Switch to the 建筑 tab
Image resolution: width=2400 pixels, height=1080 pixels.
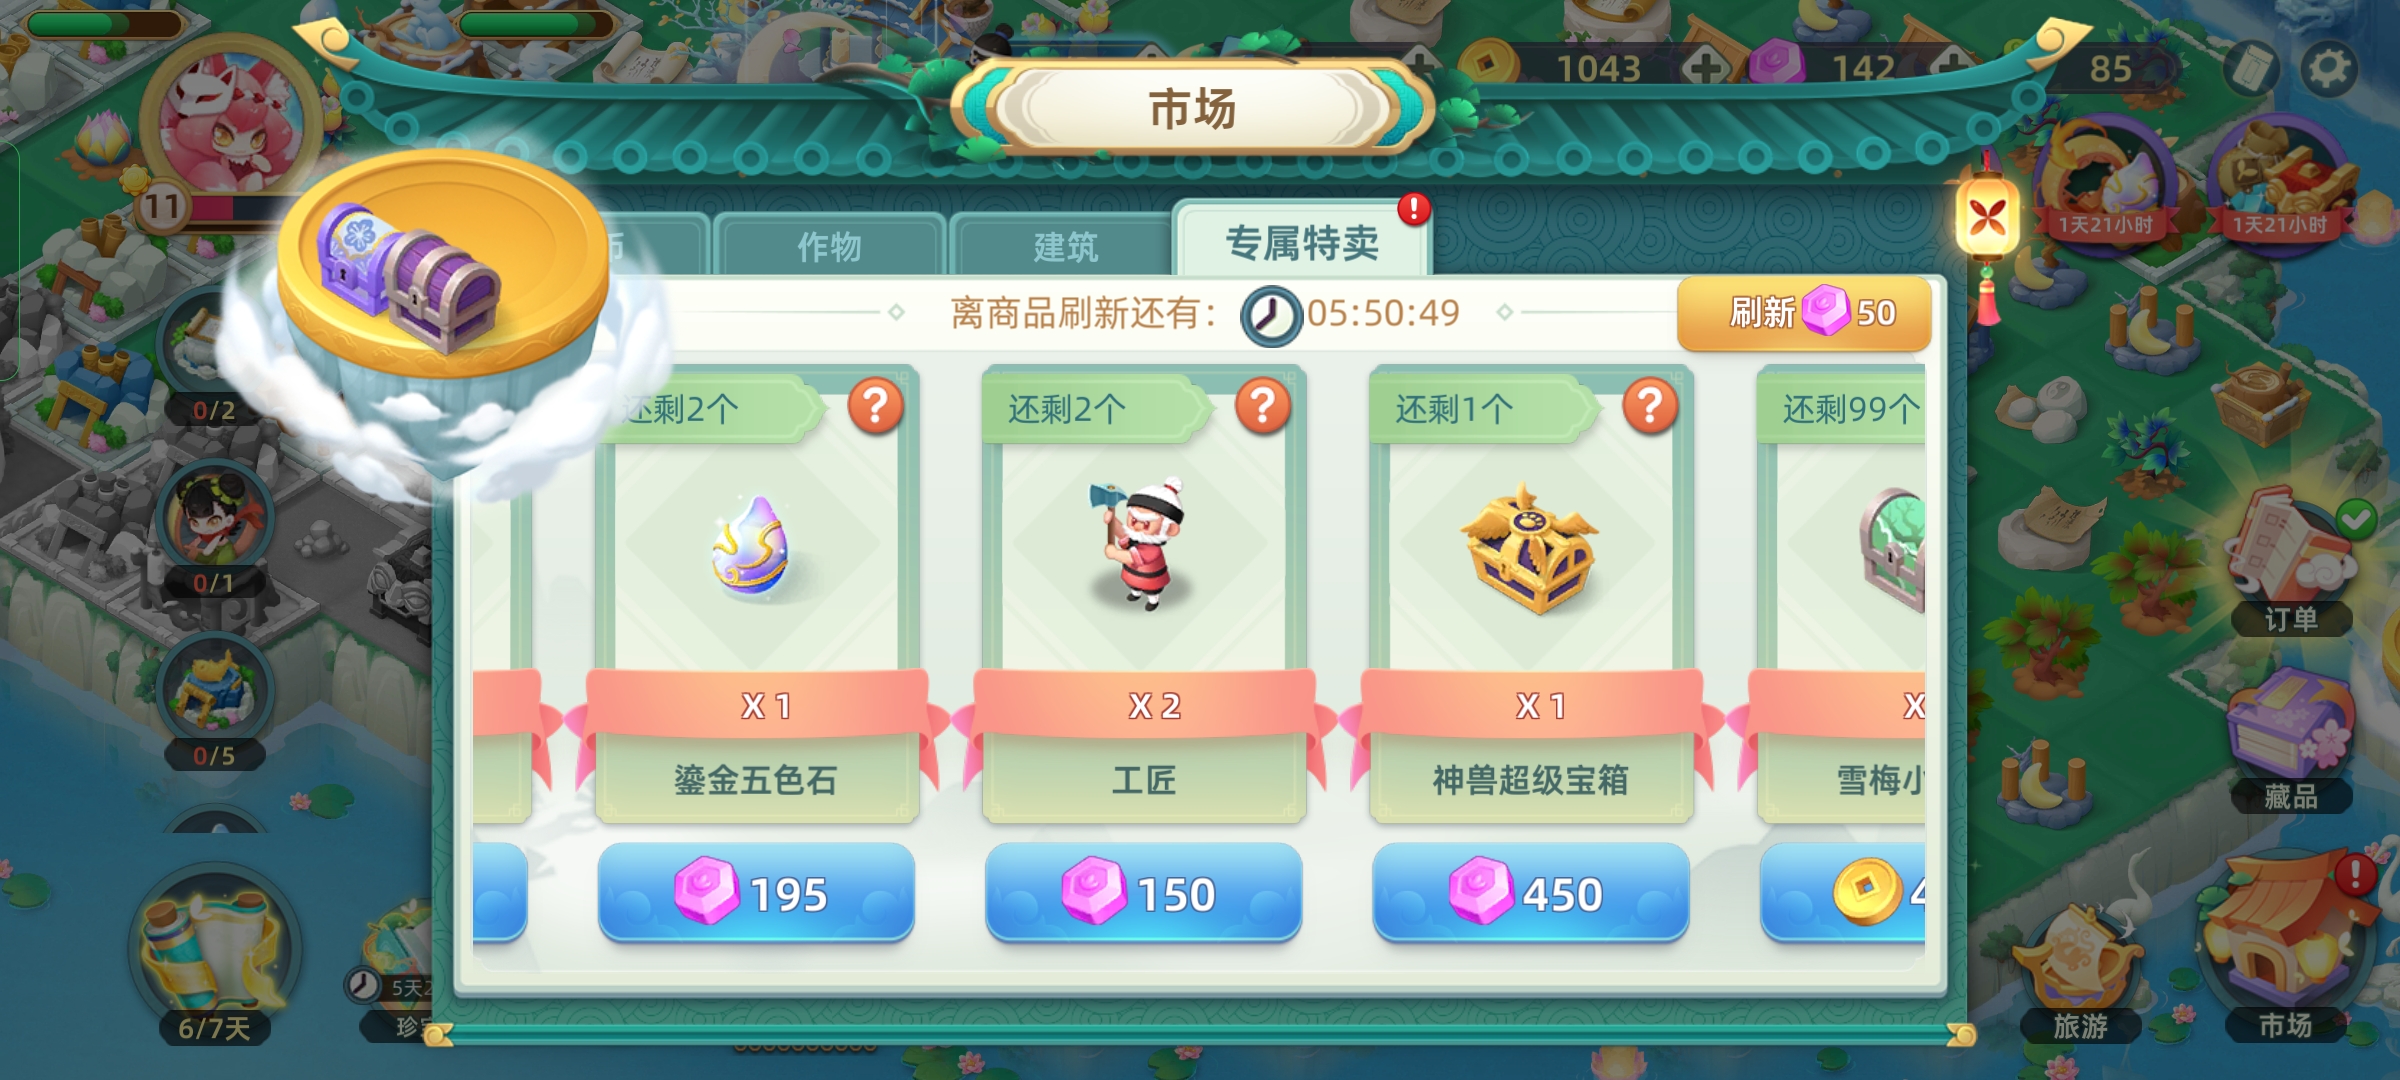[1065, 246]
